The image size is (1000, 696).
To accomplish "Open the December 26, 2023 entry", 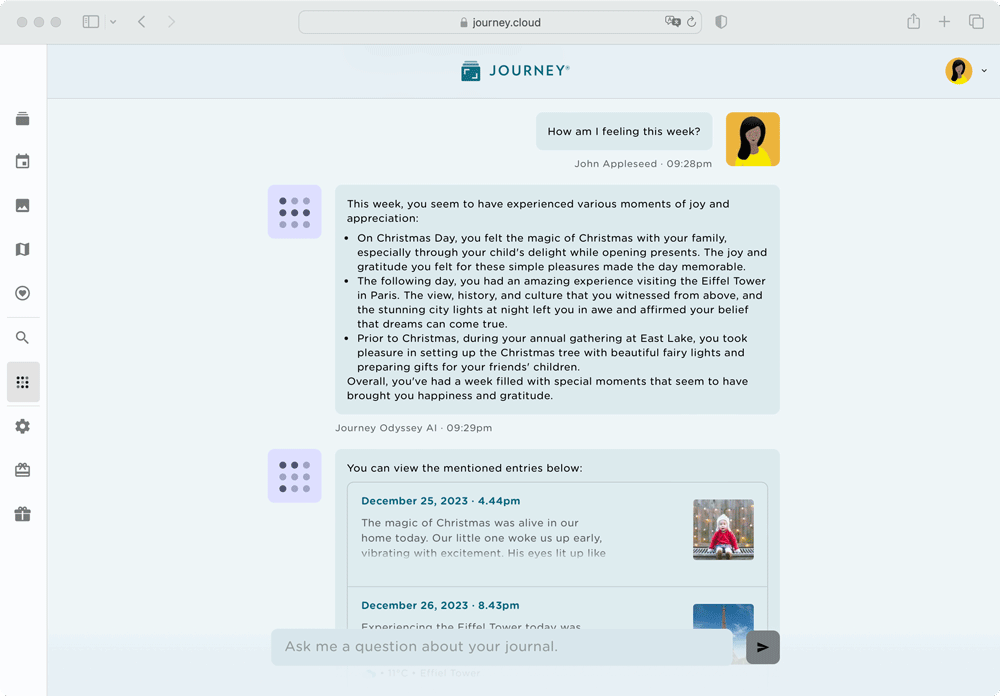I will click(441, 605).
